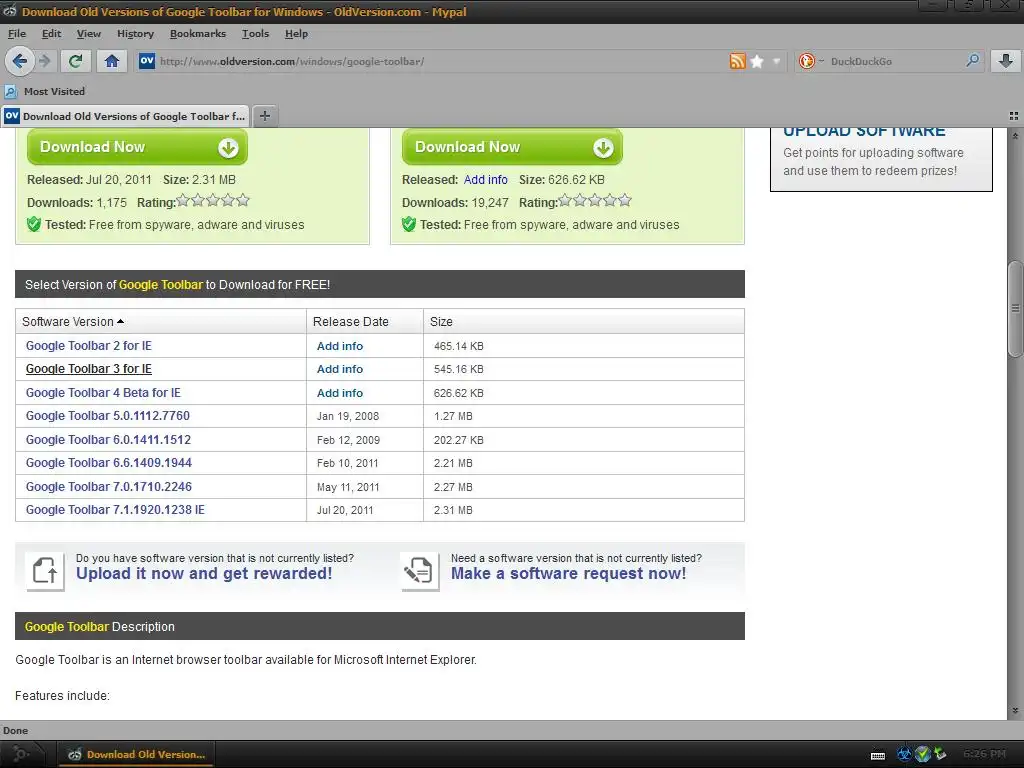Screen dimensions: 1024x768
Task: Click the right Download Now button
Action: pos(512,147)
